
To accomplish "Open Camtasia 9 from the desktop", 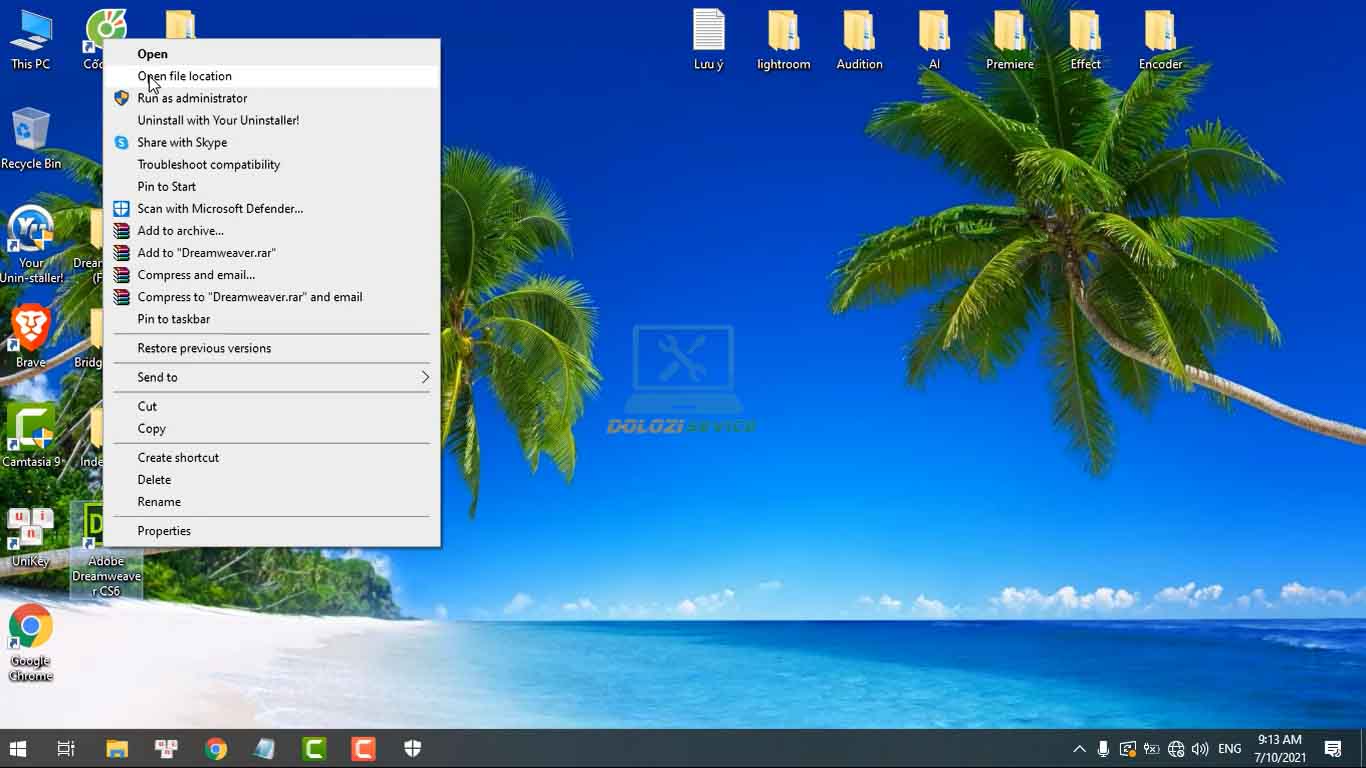I will tap(30, 430).
